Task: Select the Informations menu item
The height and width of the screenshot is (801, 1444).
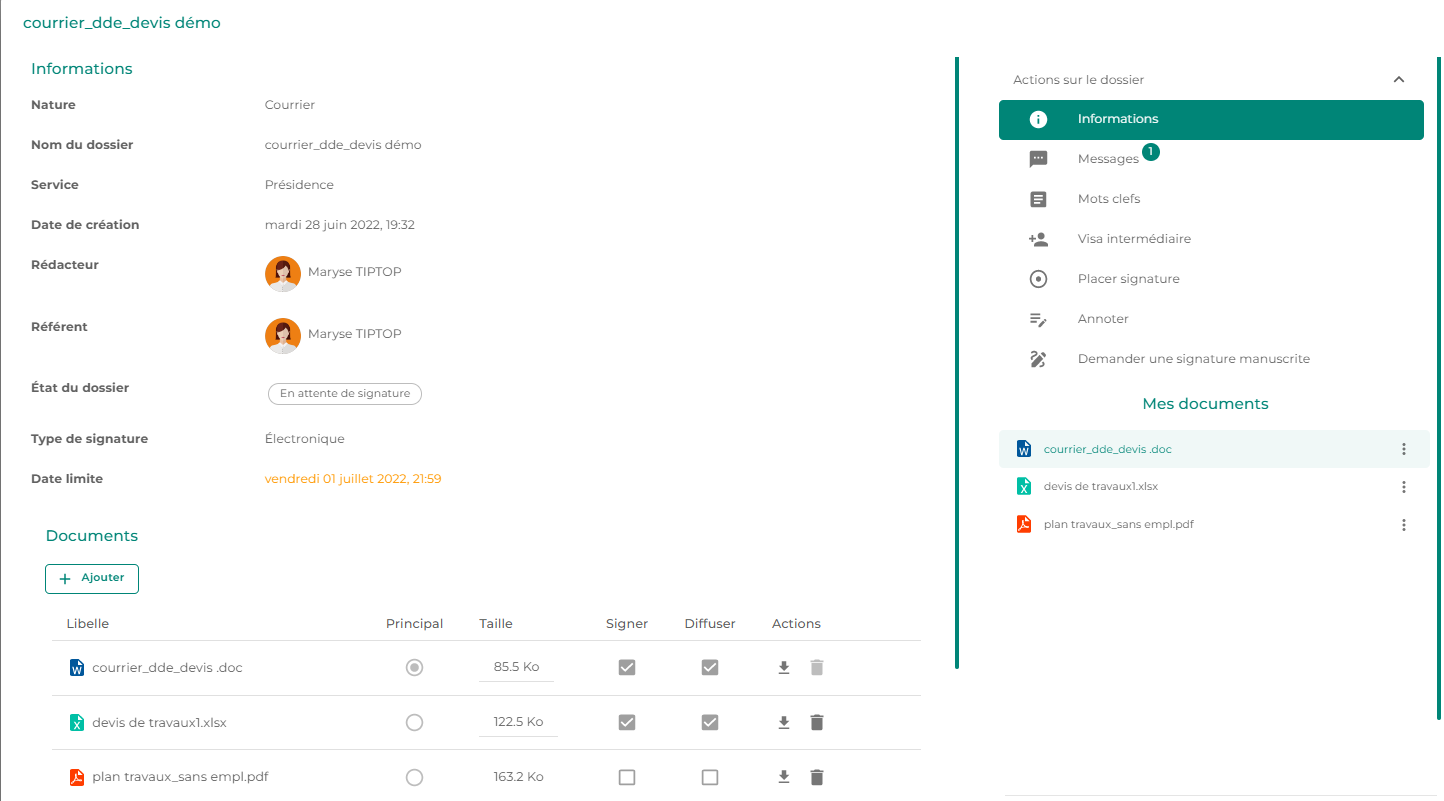Action: [x=1211, y=119]
